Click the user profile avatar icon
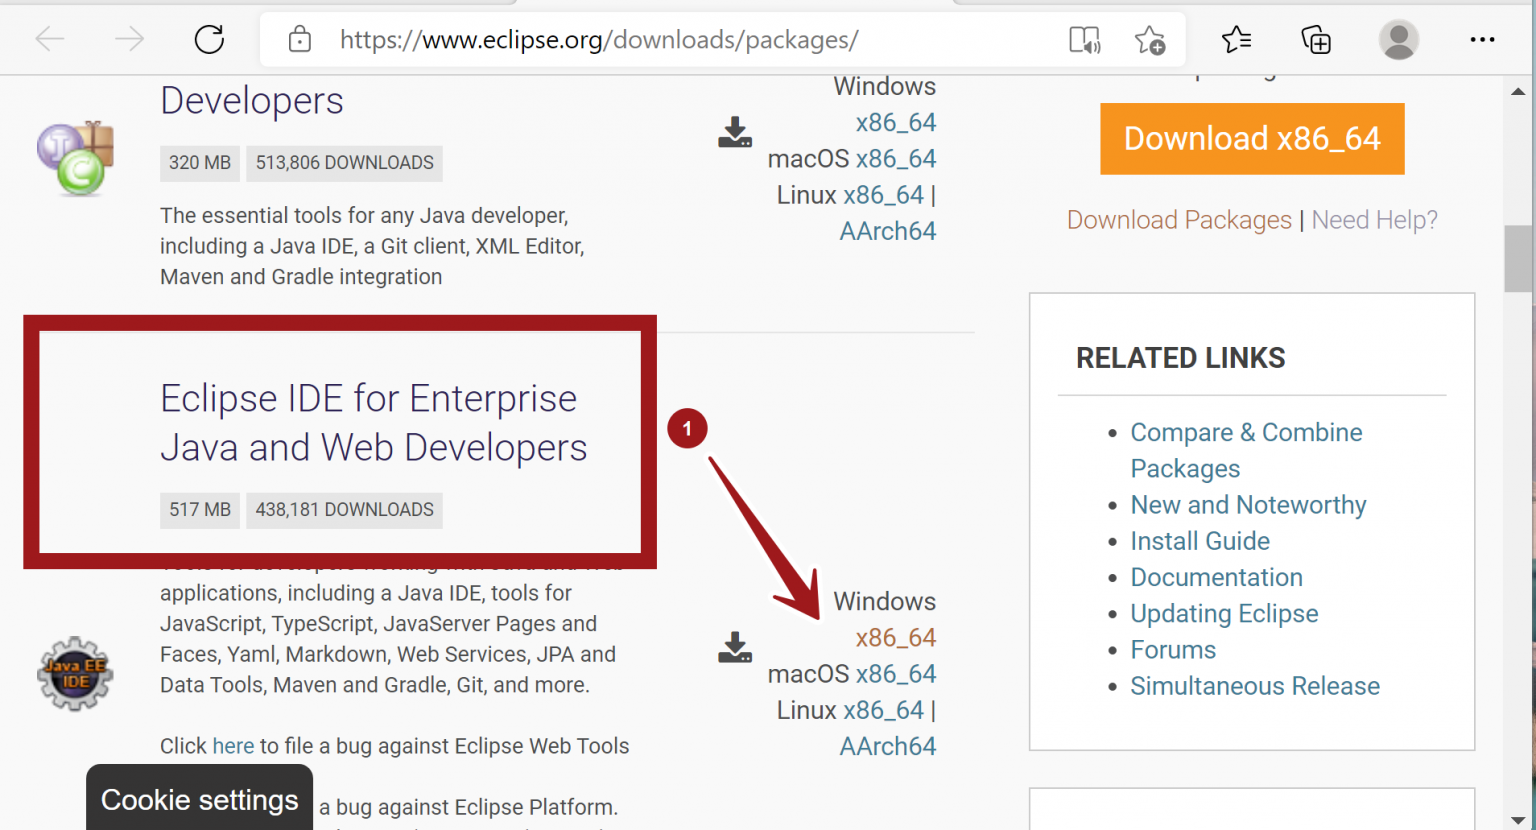 point(1398,40)
